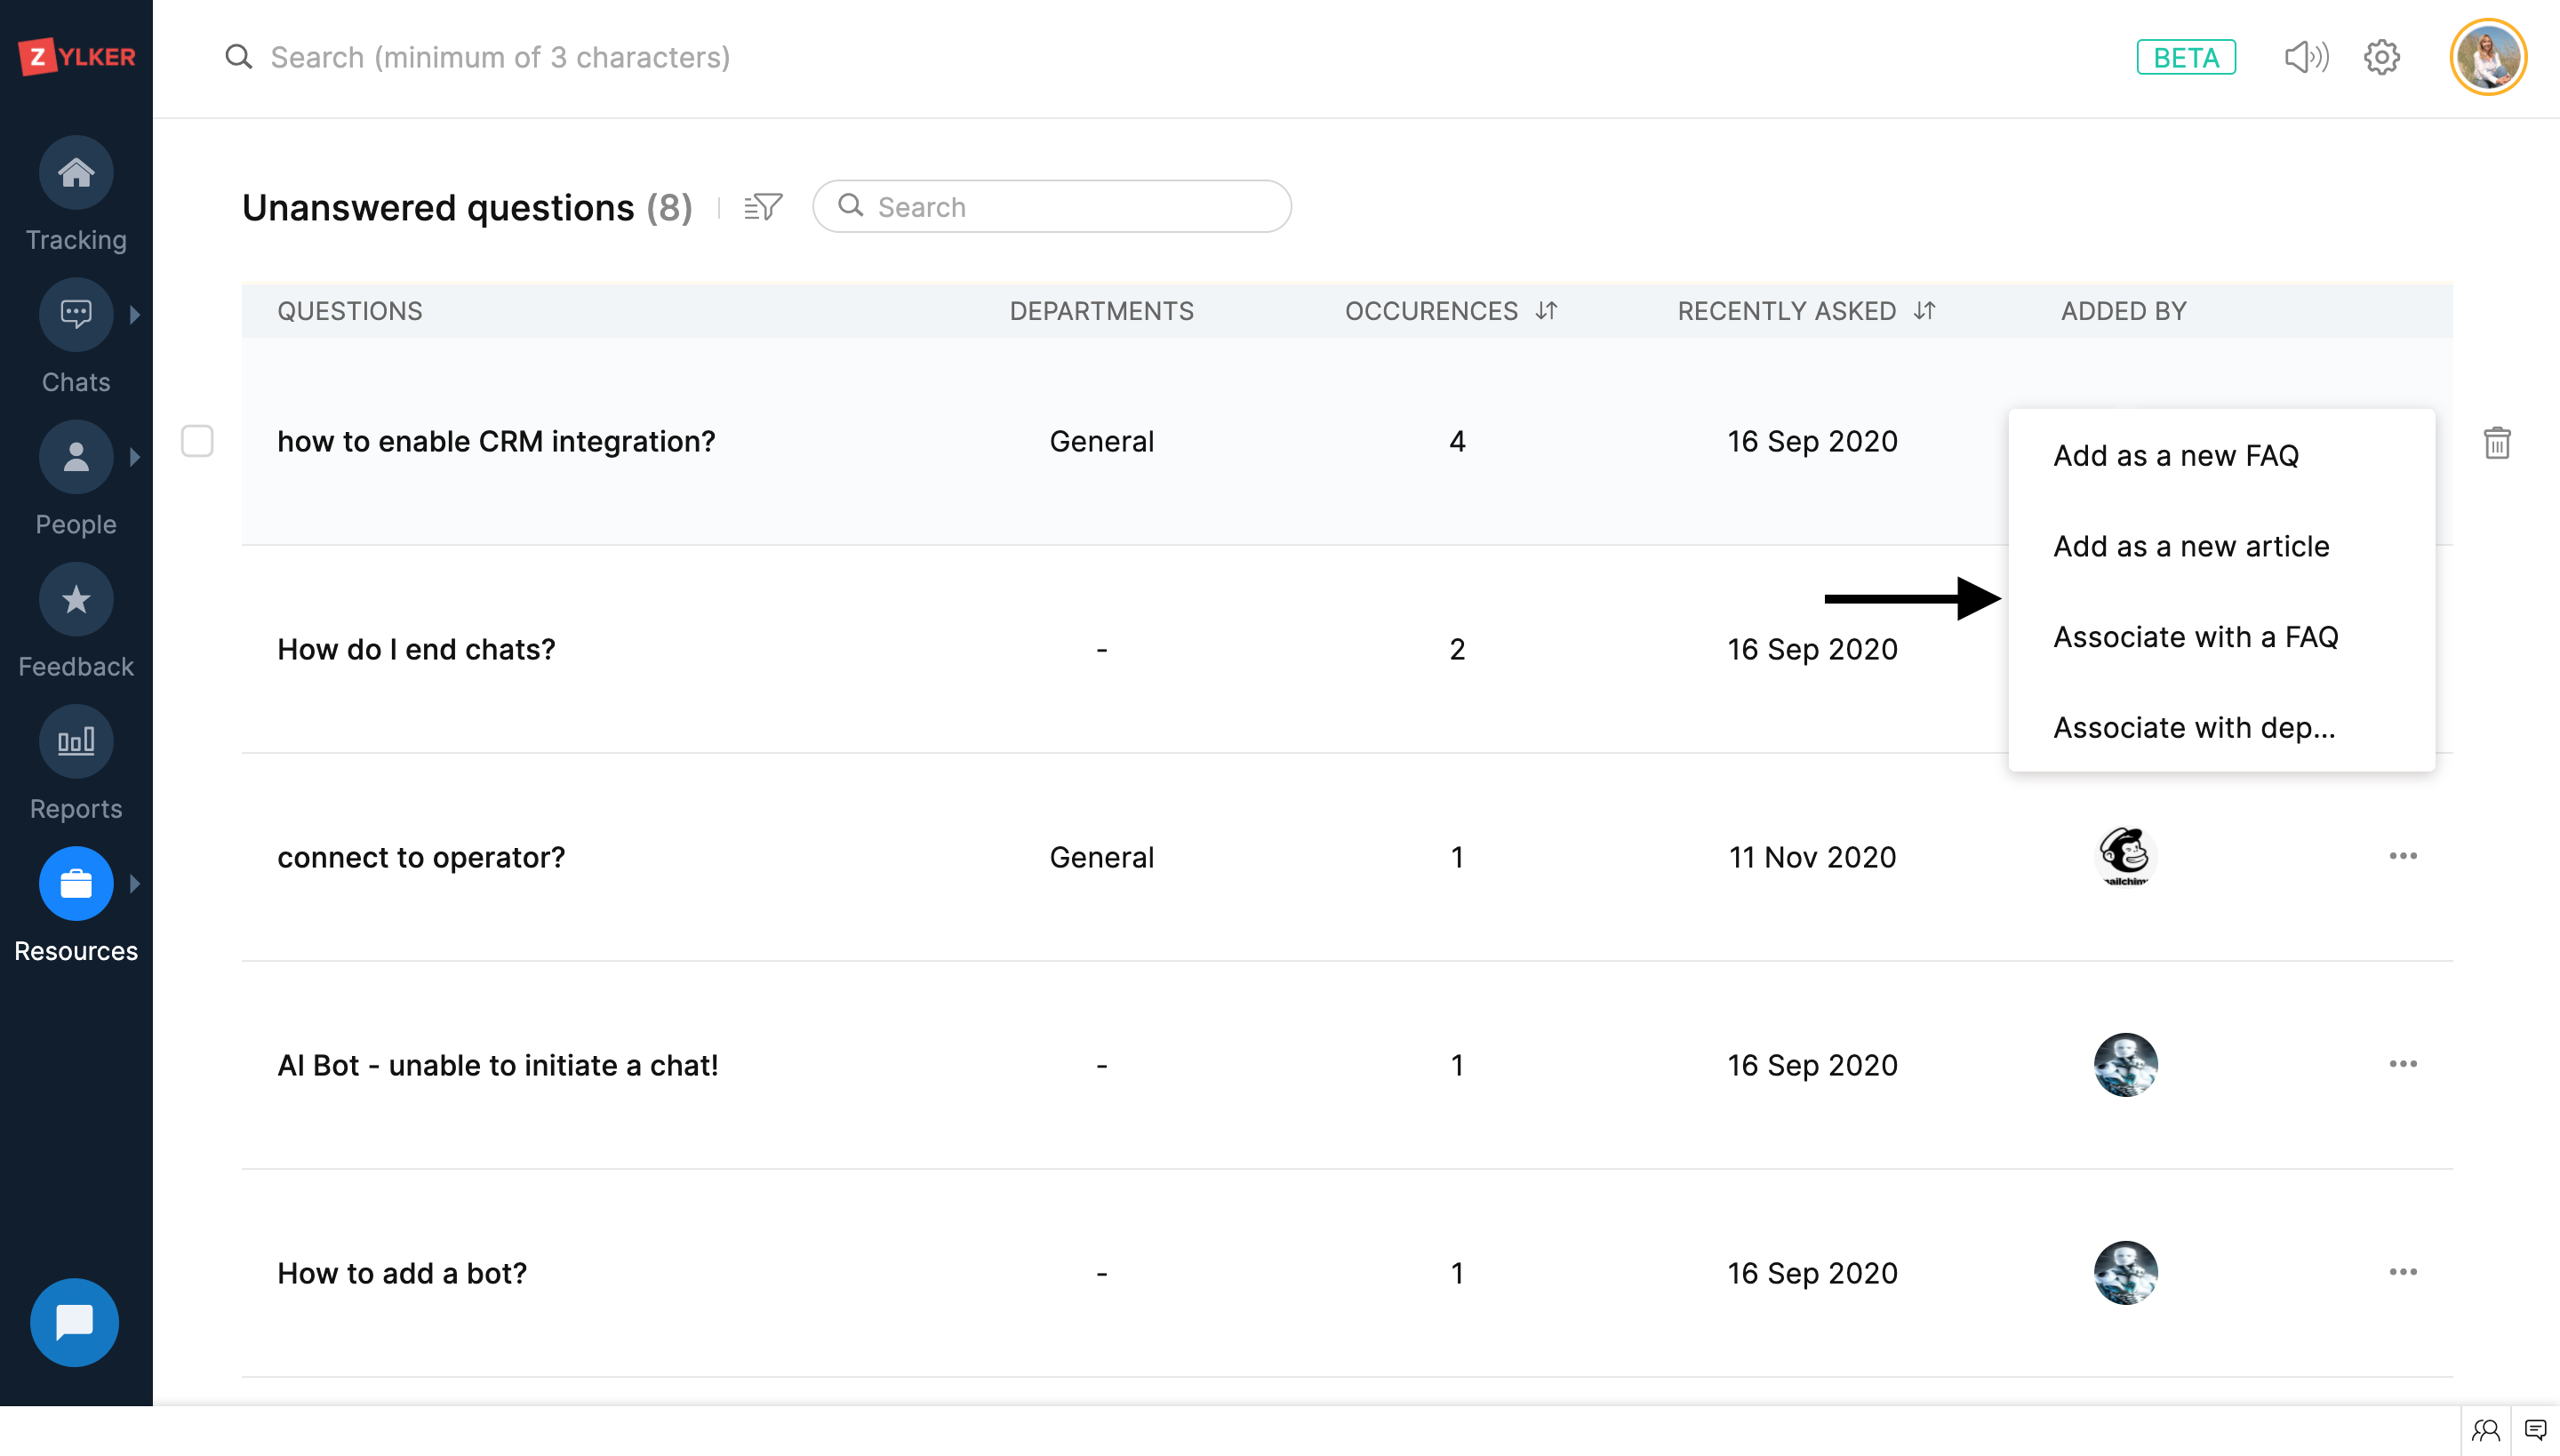
Task: Choose Add as a new FAQ
Action: tap(2176, 456)
